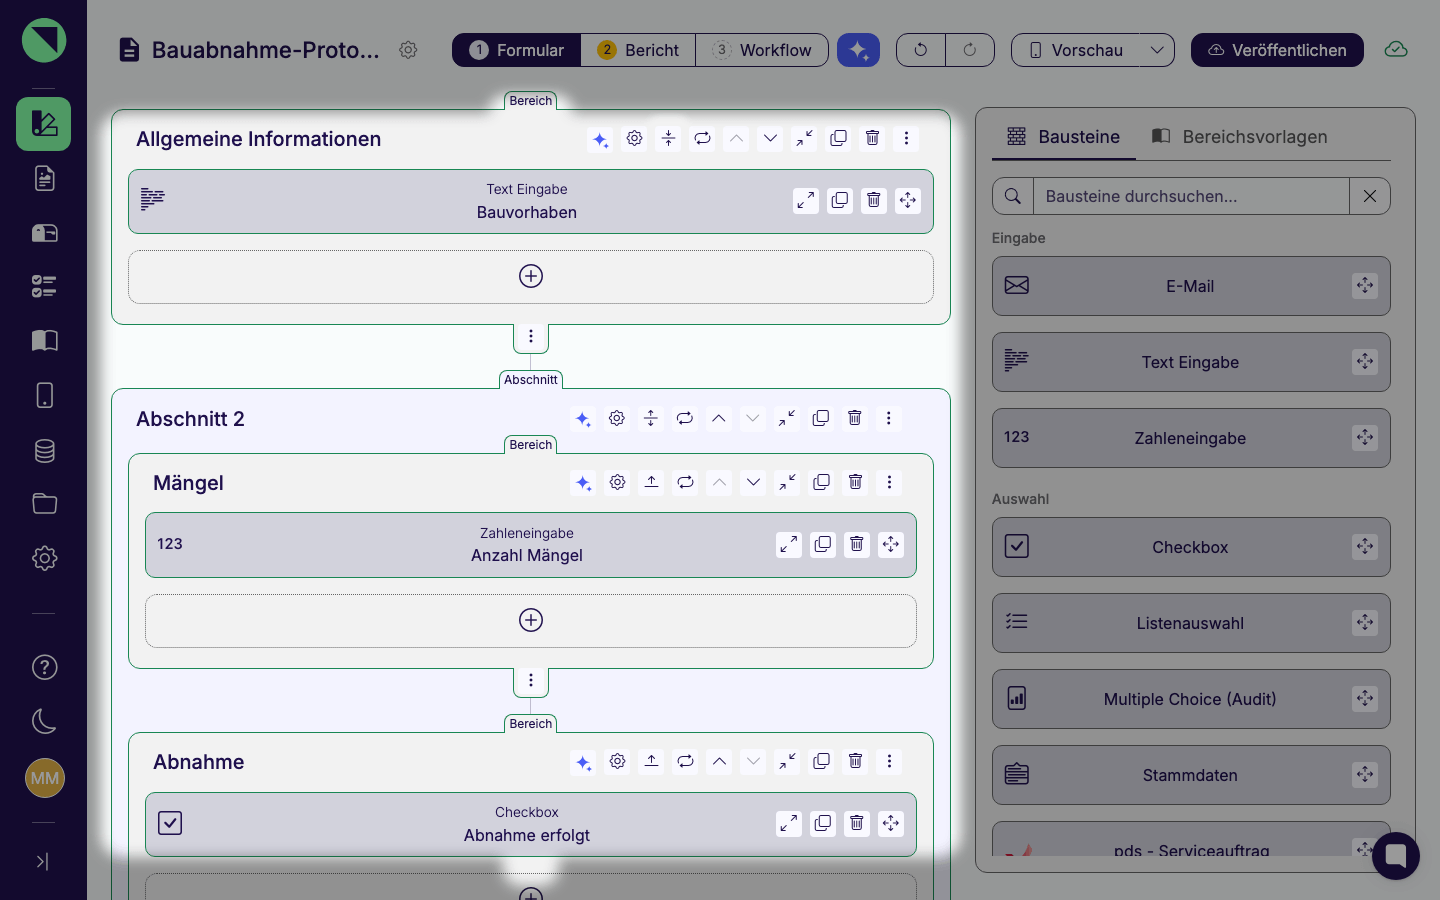This screenshot has height=900, width=1440.
Task: Open three-dot menu below Allgemeine Informationen
Action: [x=531, y=337]
